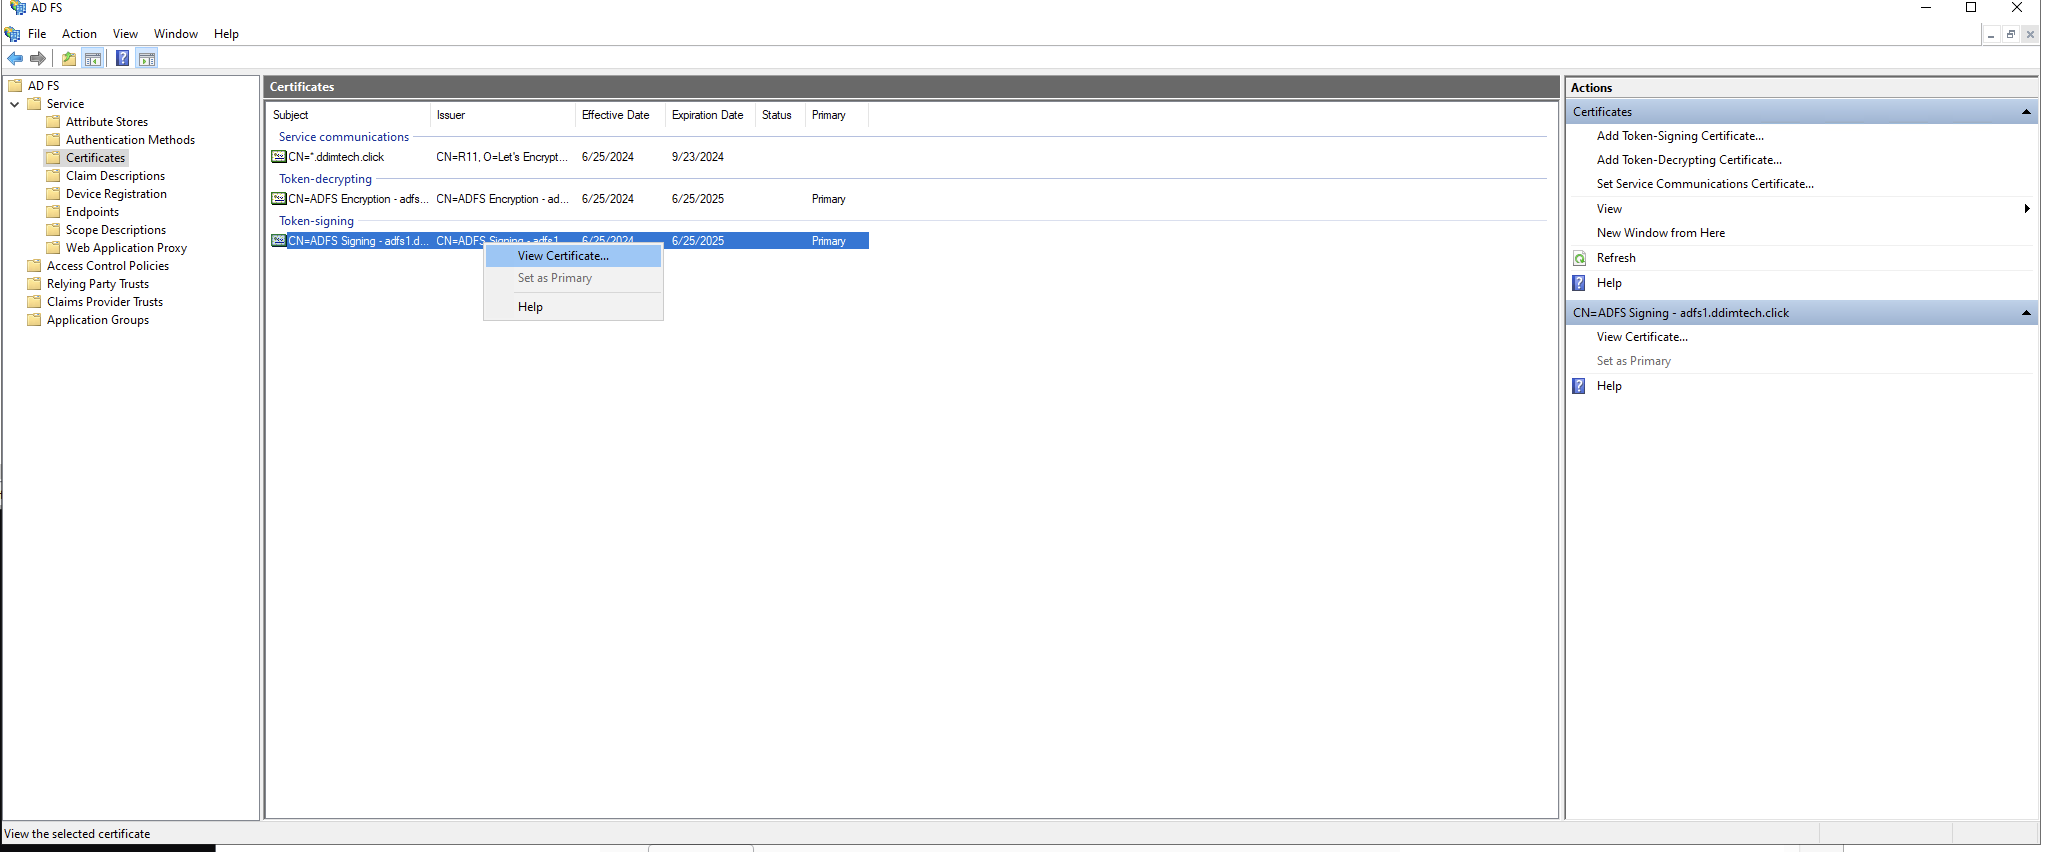Choose View Certificate... in context menu

[x=573, y=256]
